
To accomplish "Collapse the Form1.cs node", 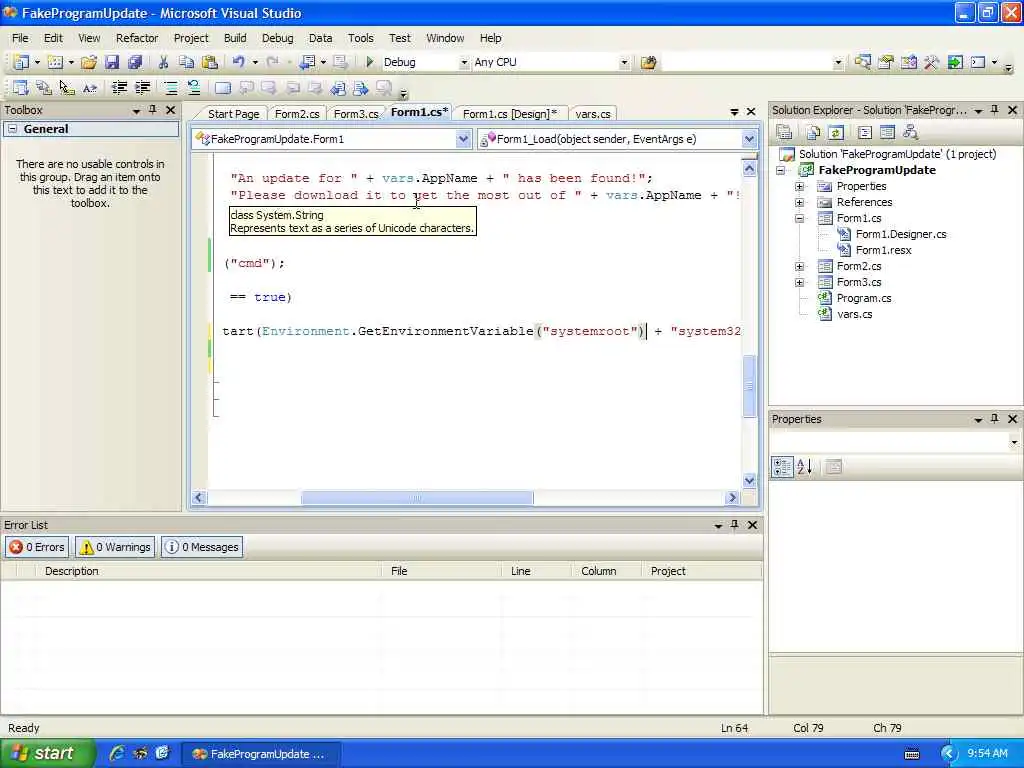I will coord(799,218).
